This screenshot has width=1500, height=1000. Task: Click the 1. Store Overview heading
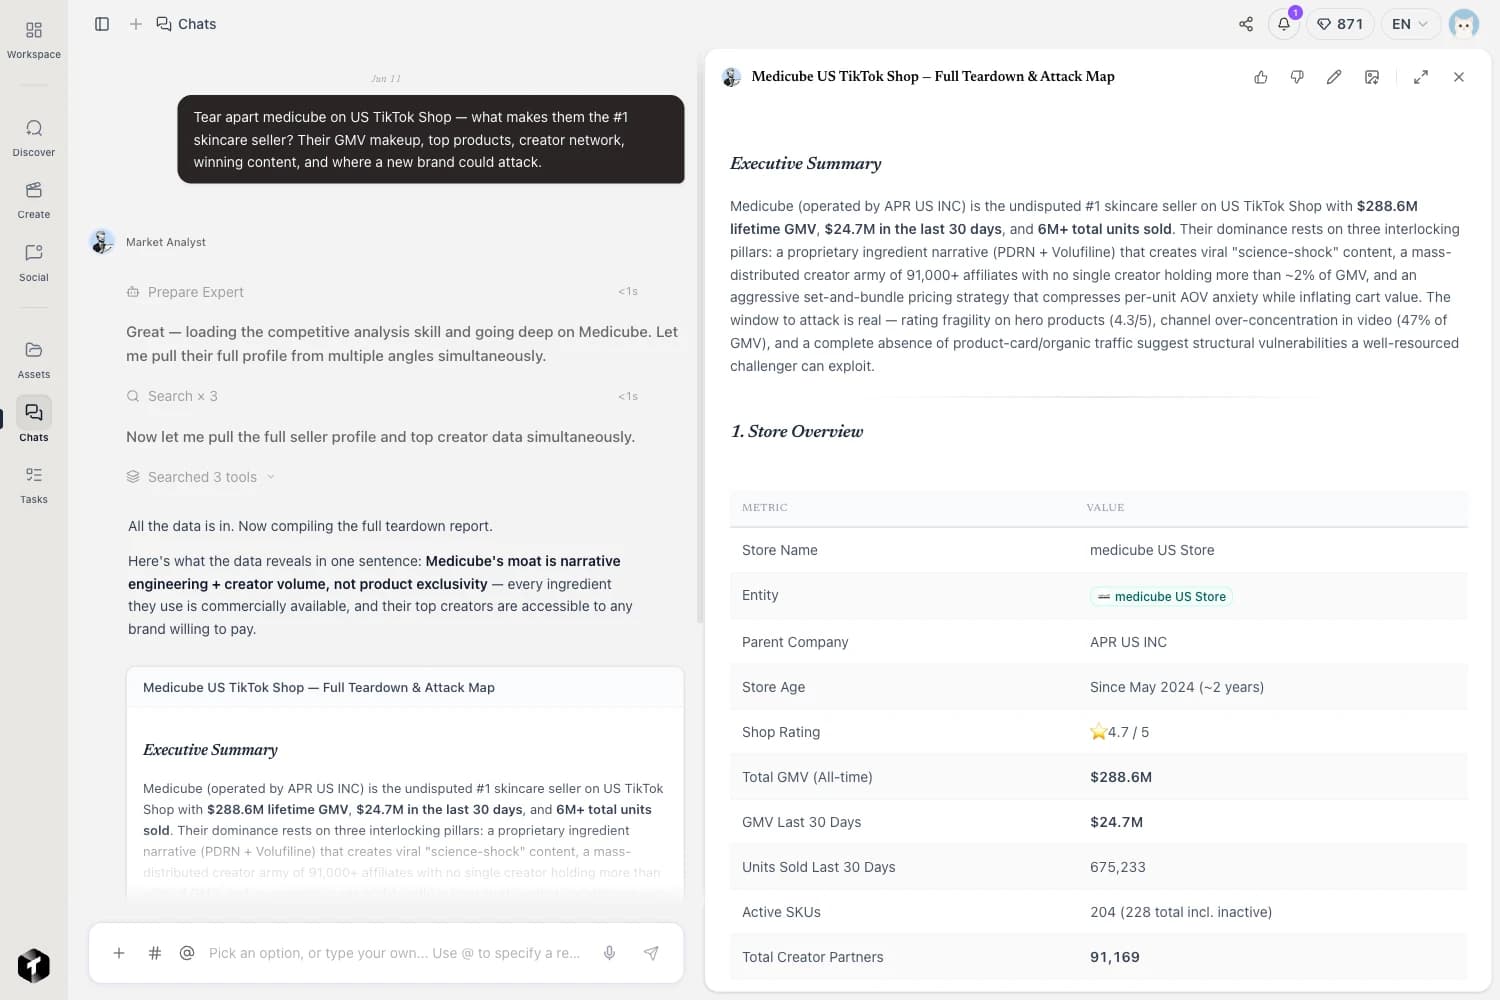pyautogui.click(x=797, y=432)
